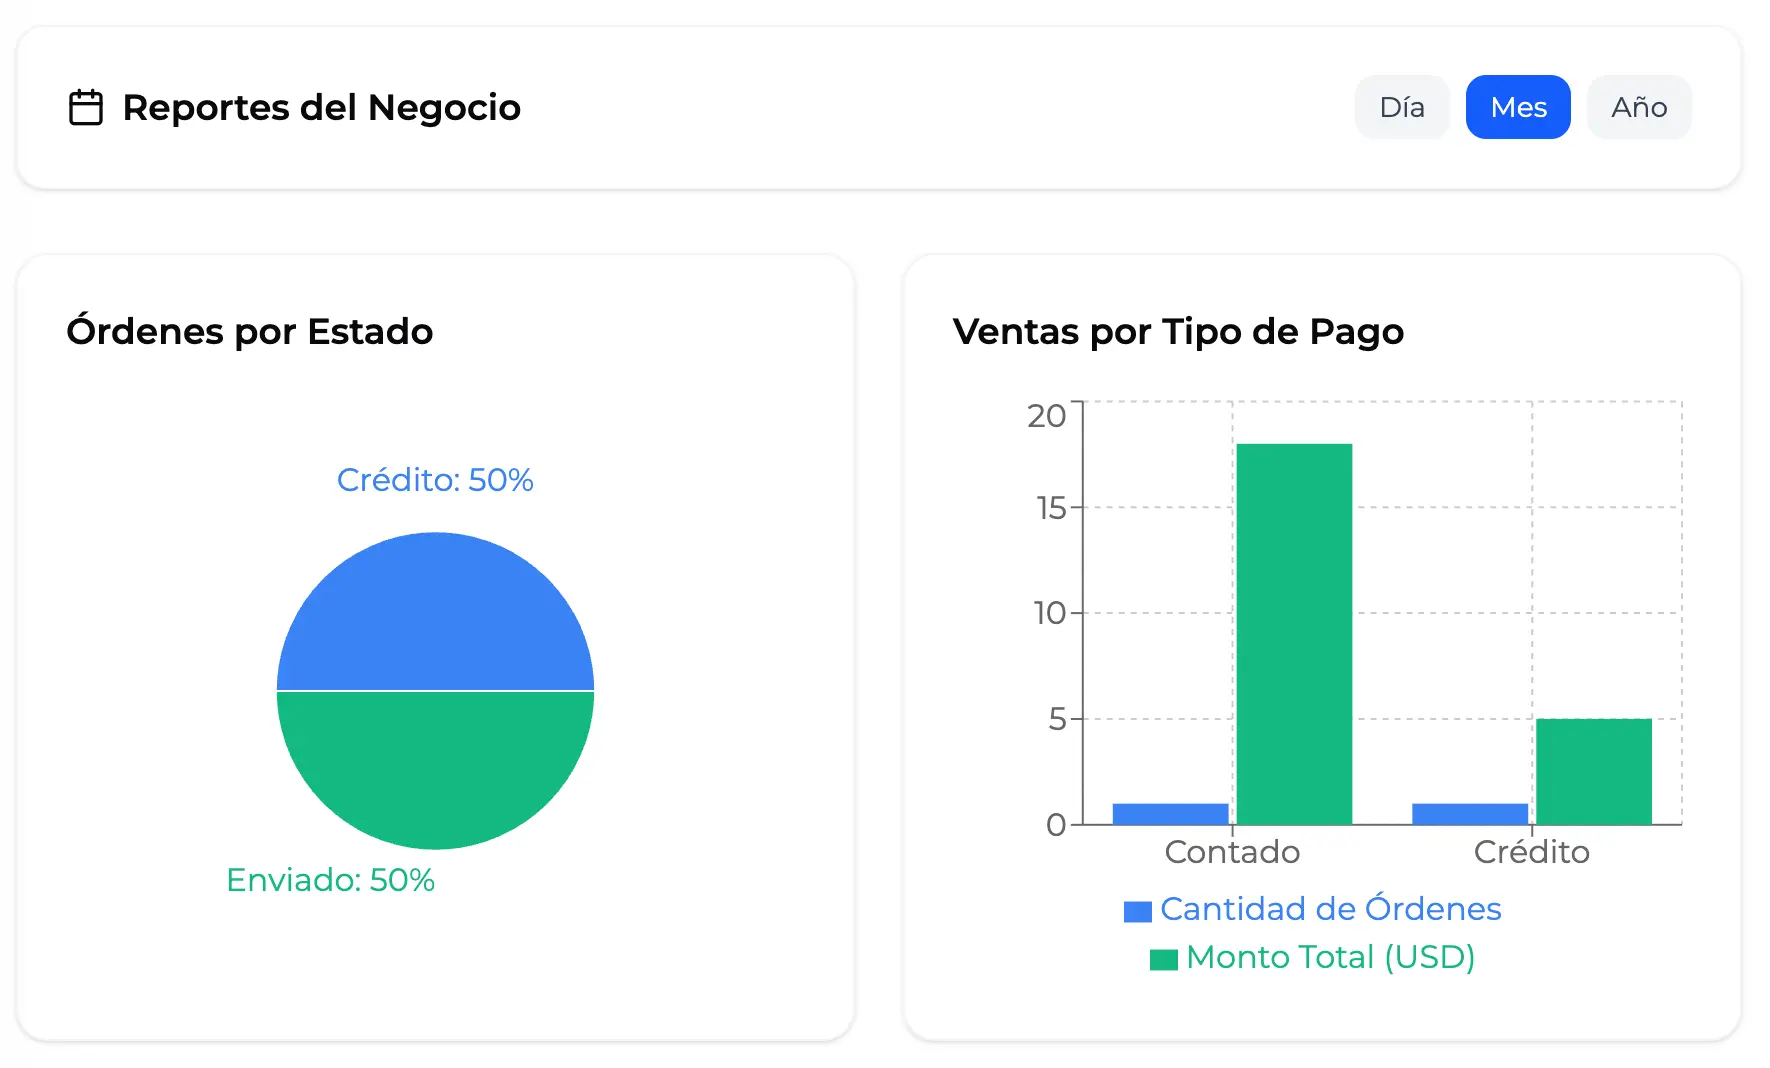Click the calendar icon beside Reportes del Negocio
Image resolution: width=1770 pixels, height=1068 pixels.
tap(86, 108)
